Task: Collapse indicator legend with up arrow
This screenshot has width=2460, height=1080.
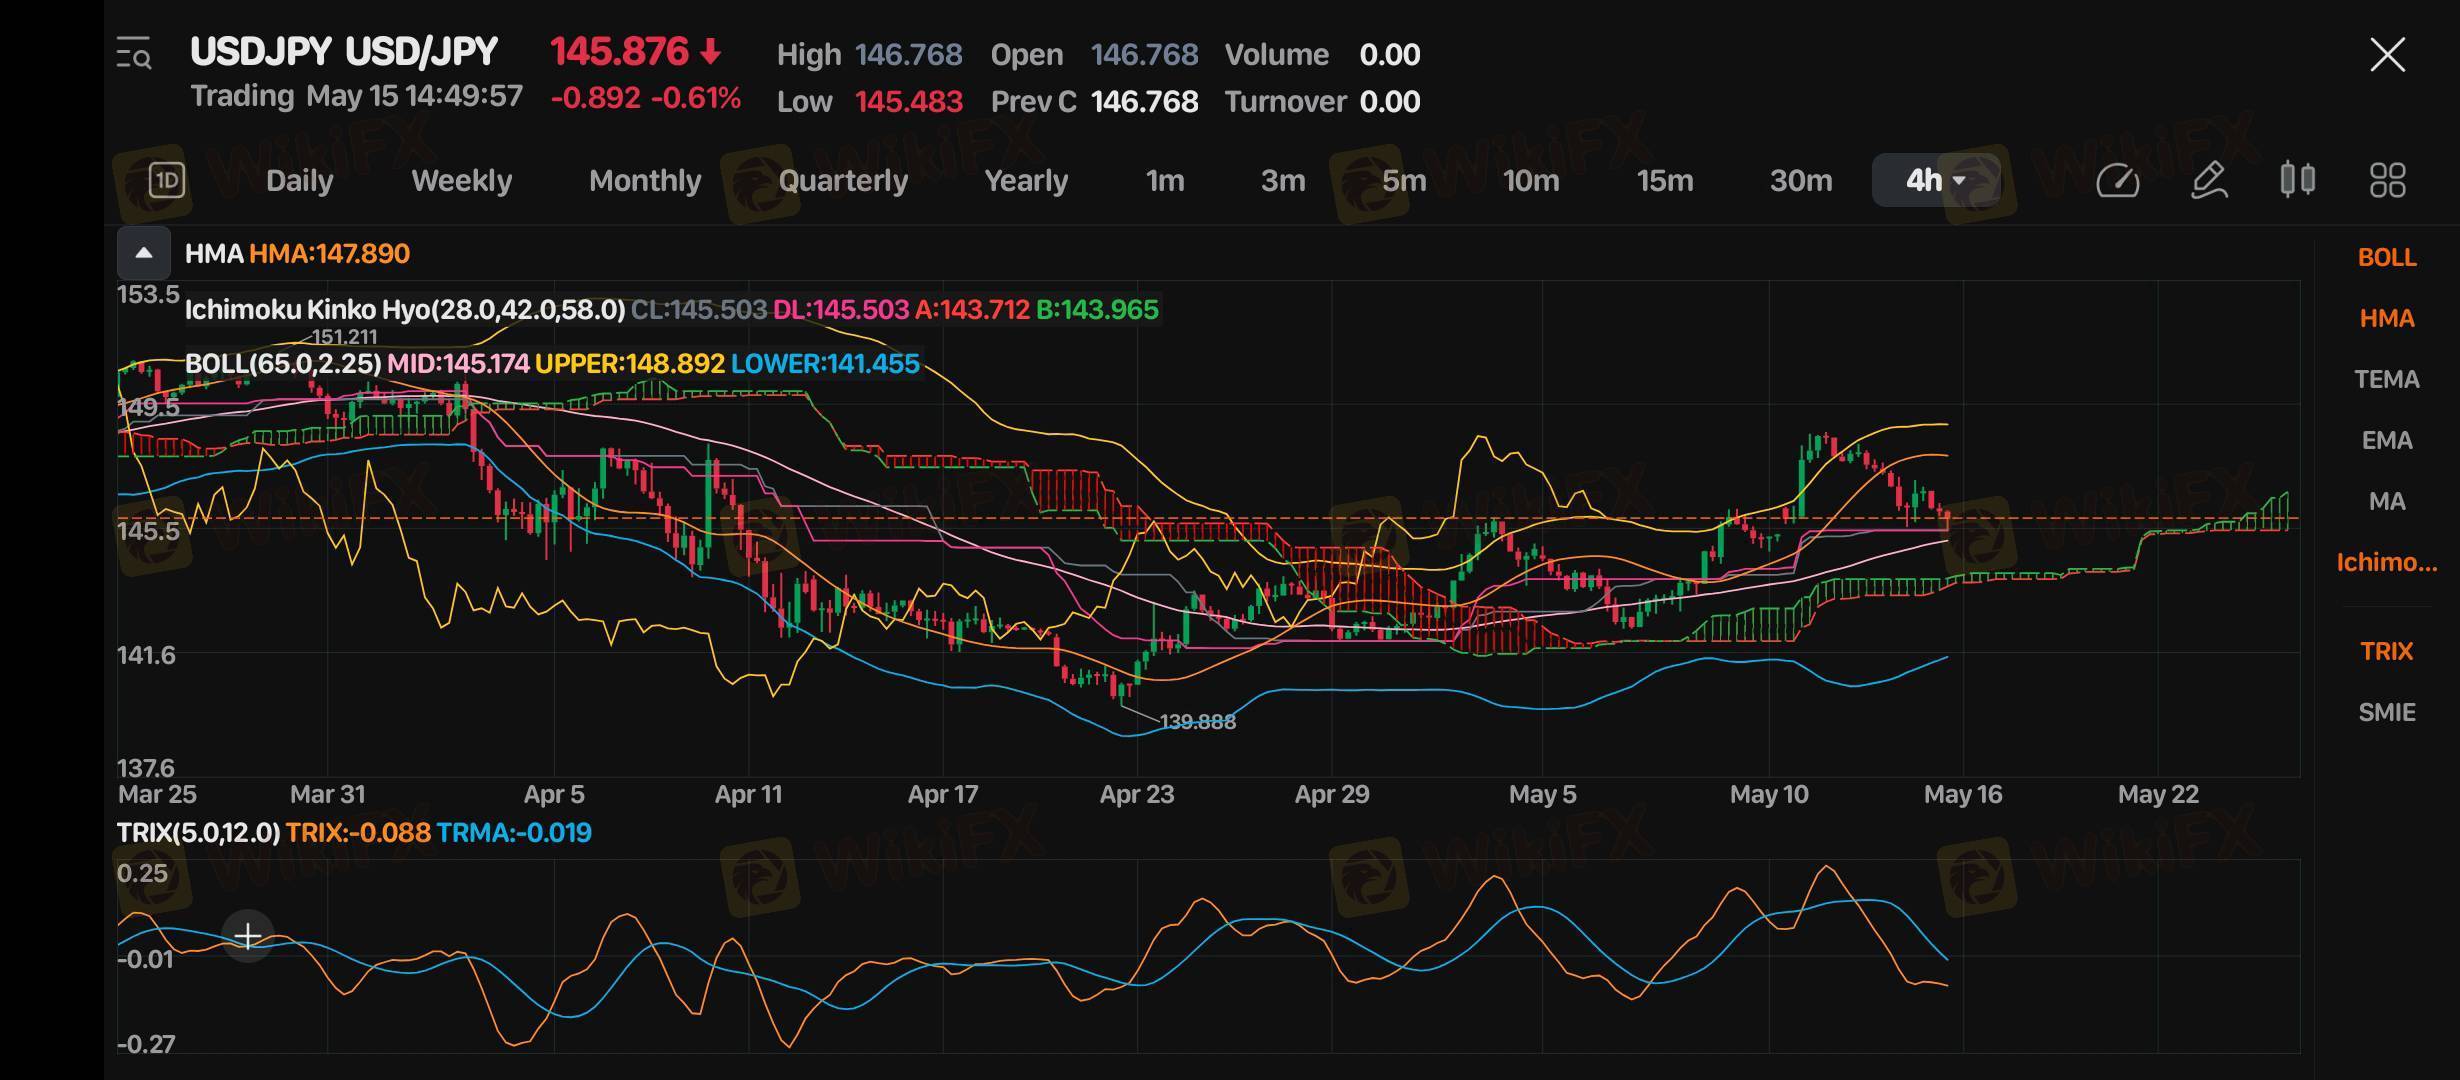Action: click(x=144, y=253)
